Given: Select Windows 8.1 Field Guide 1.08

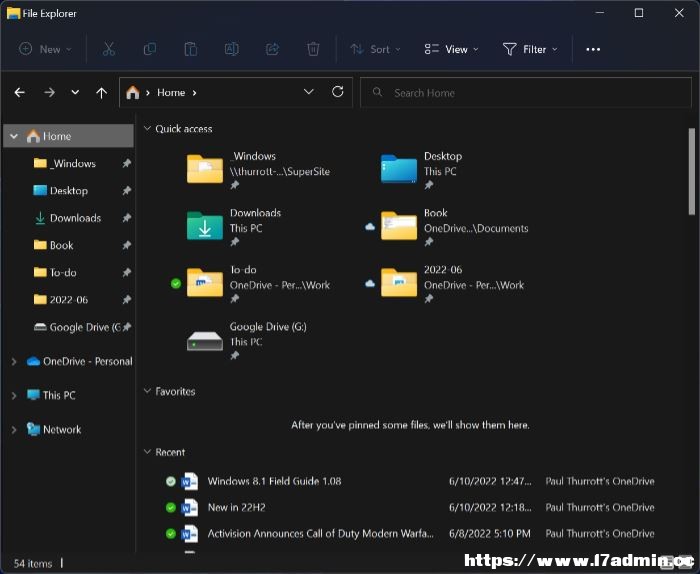Looking at the screenshot, I should click(274, 481).
